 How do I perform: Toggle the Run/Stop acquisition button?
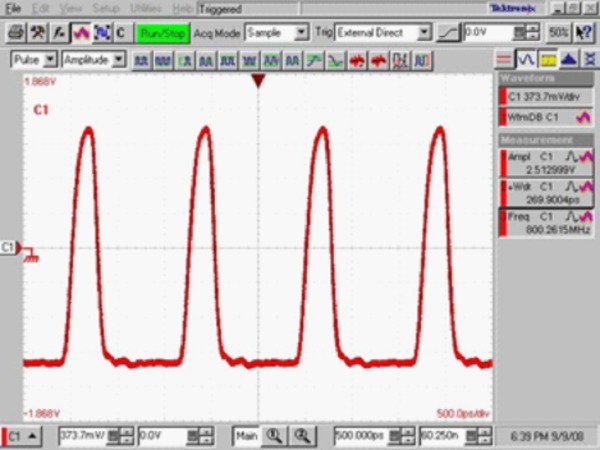coord(162,32)
